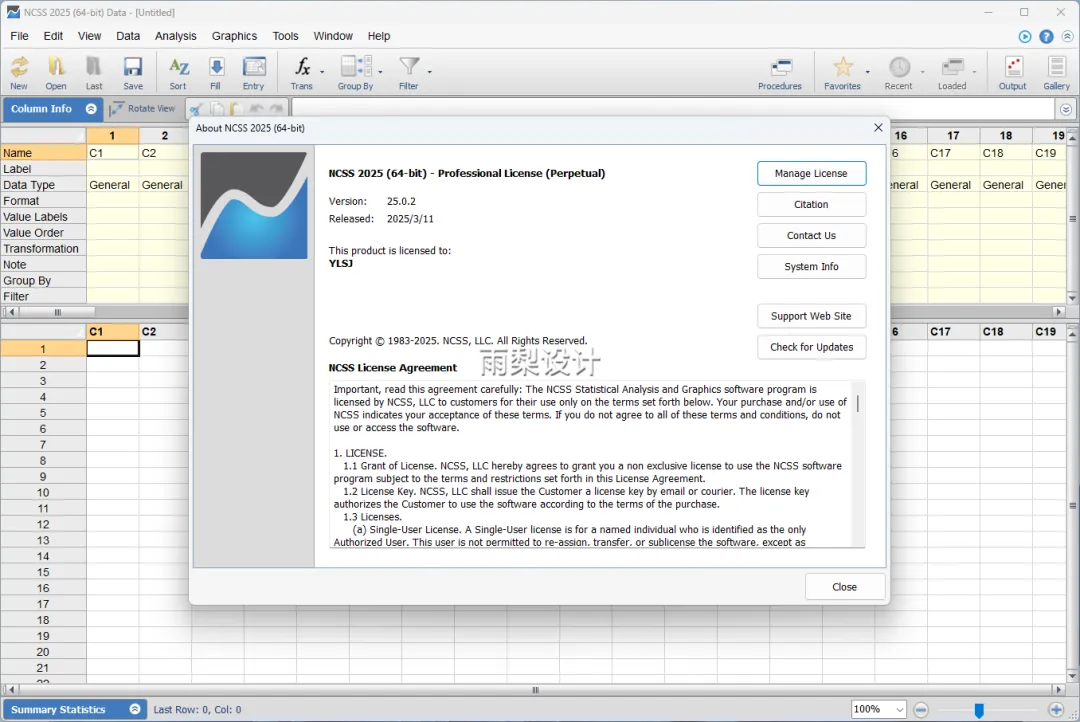Open the Procedures navigator icon

[780, 72]
